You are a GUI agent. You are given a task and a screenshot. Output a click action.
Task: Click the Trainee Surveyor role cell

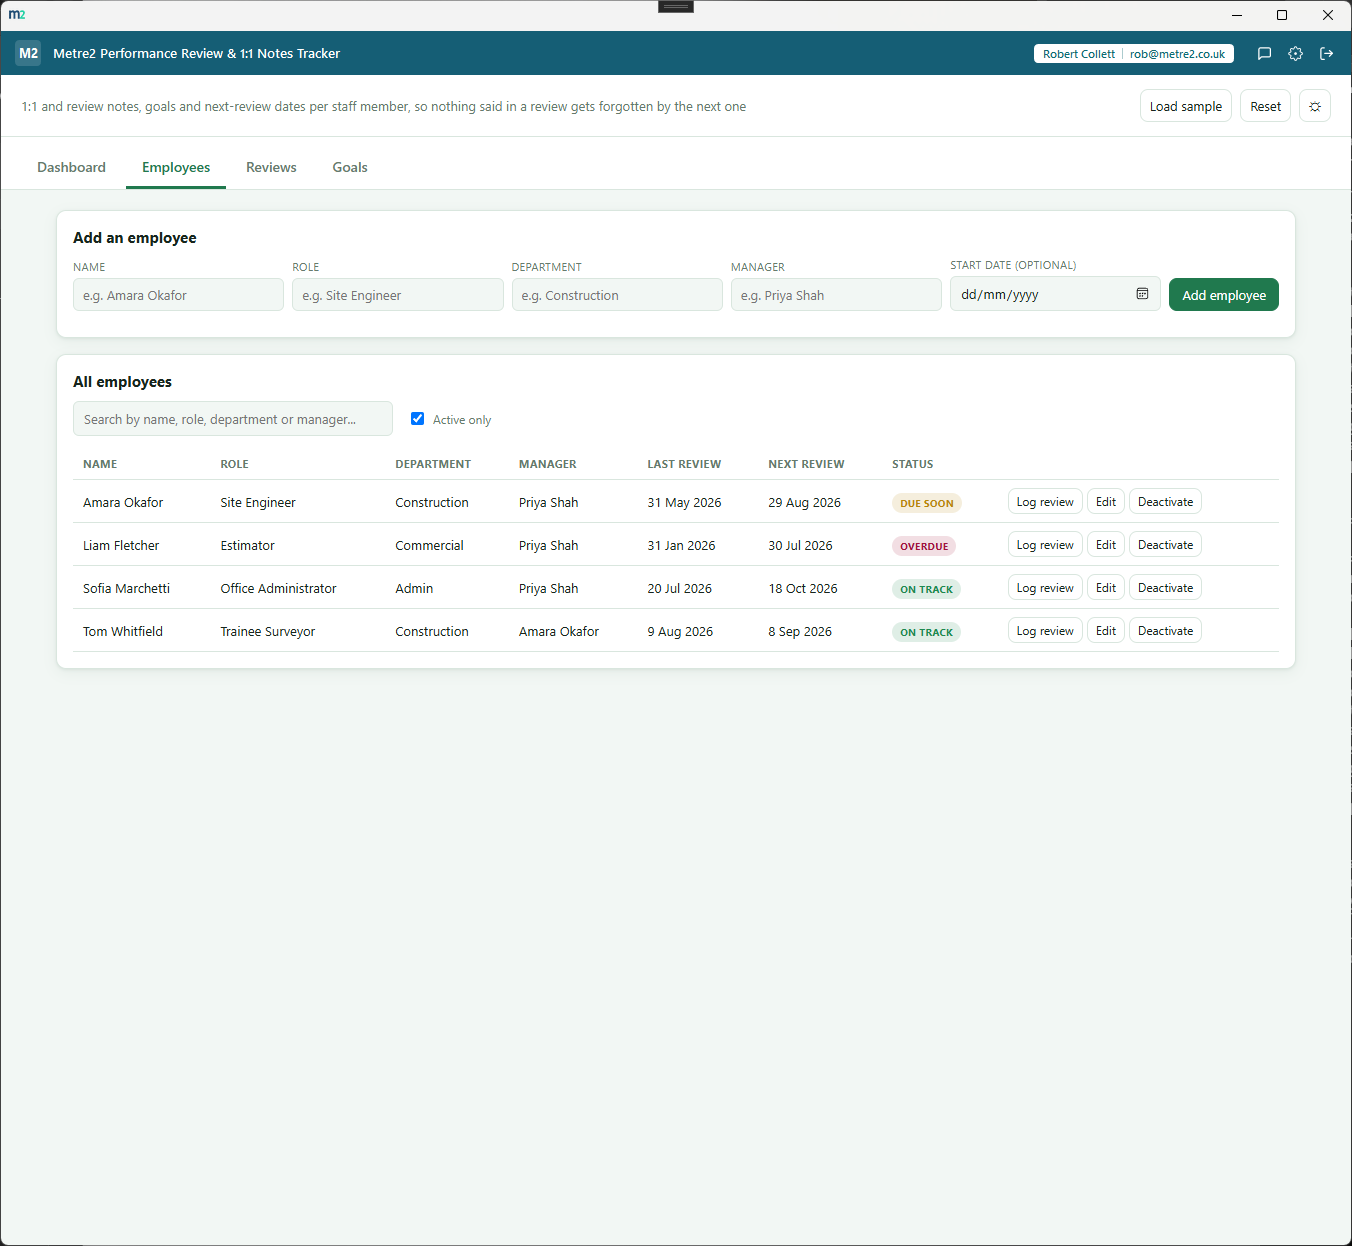coord(267,631)
